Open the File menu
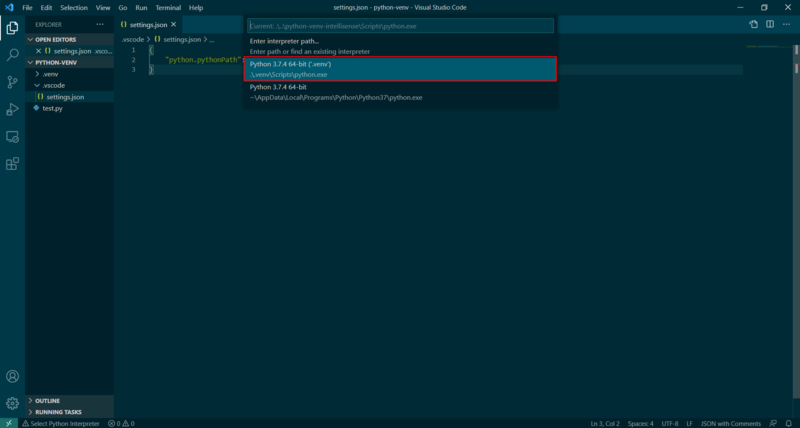This screenshot has width=800, height=428. [27, 8]
